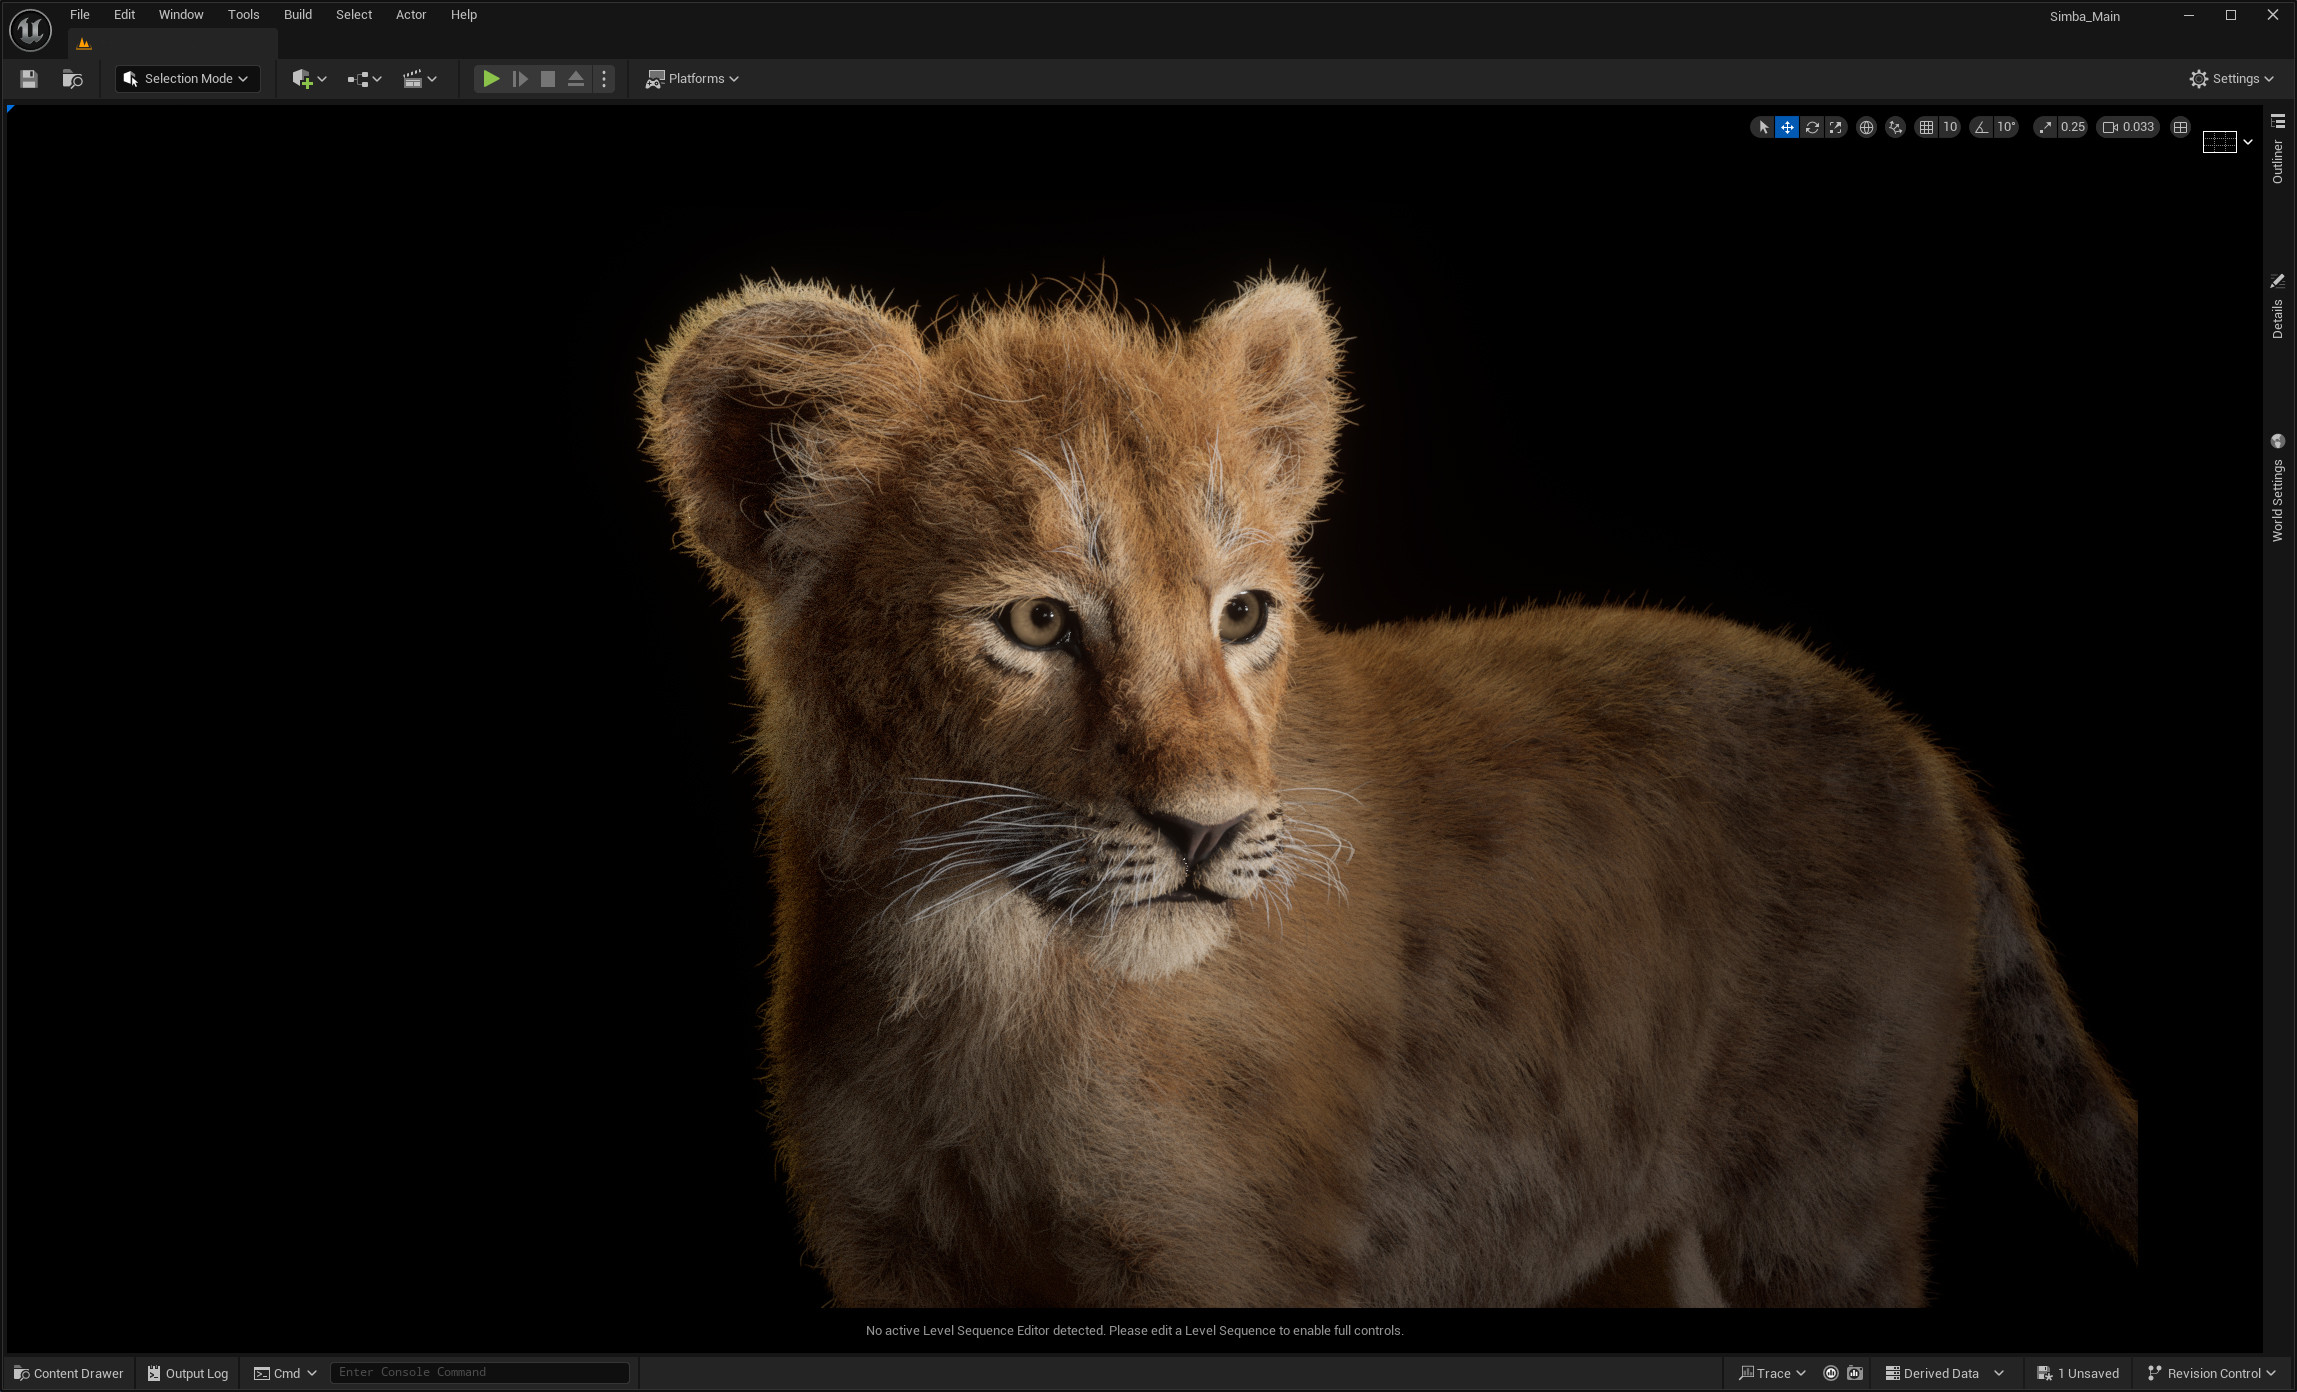Open the Derived Data menu
2297x1392 pixels.
(1944, 1373)
